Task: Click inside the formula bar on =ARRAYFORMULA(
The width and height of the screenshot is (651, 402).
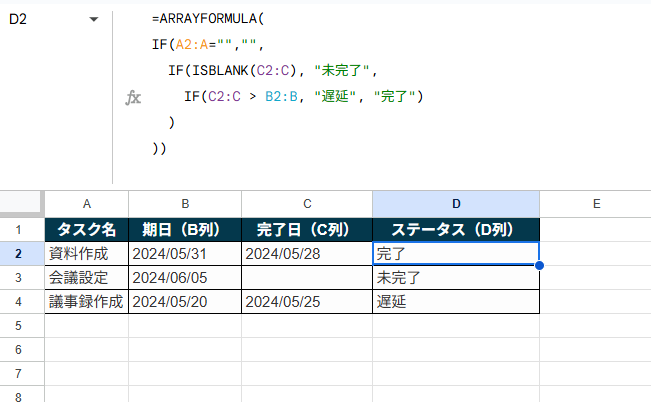Action: point(208,19)
